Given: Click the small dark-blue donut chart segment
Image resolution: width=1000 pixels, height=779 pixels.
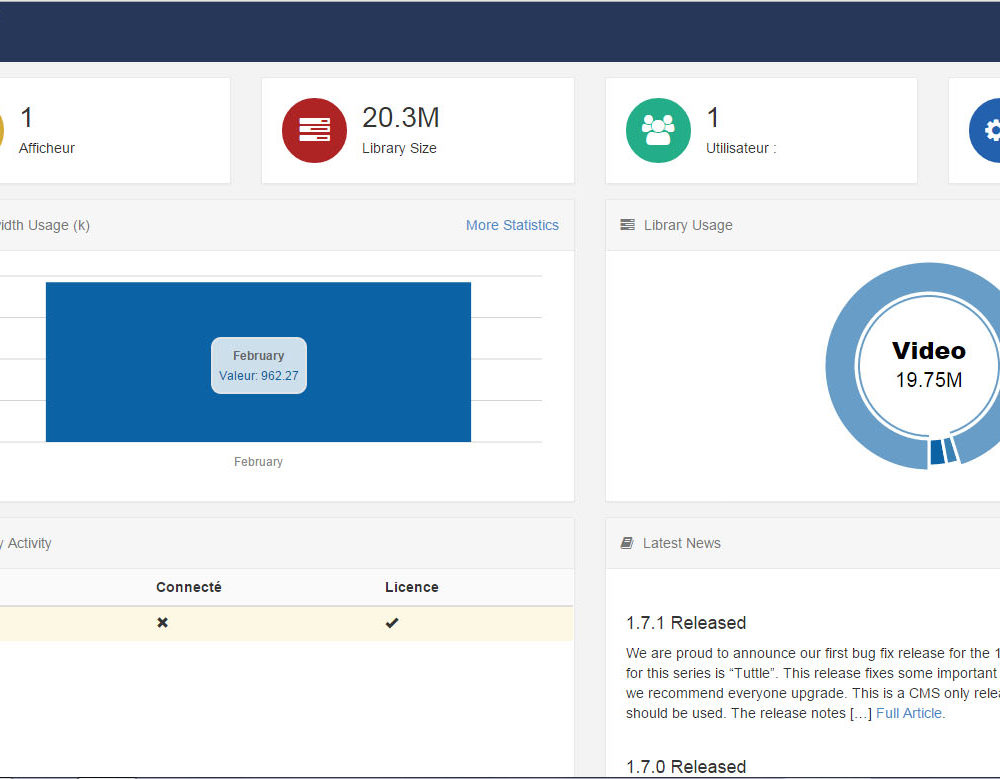Looking at the screenshot, I should pyautogui.click(x=937, y=452).
